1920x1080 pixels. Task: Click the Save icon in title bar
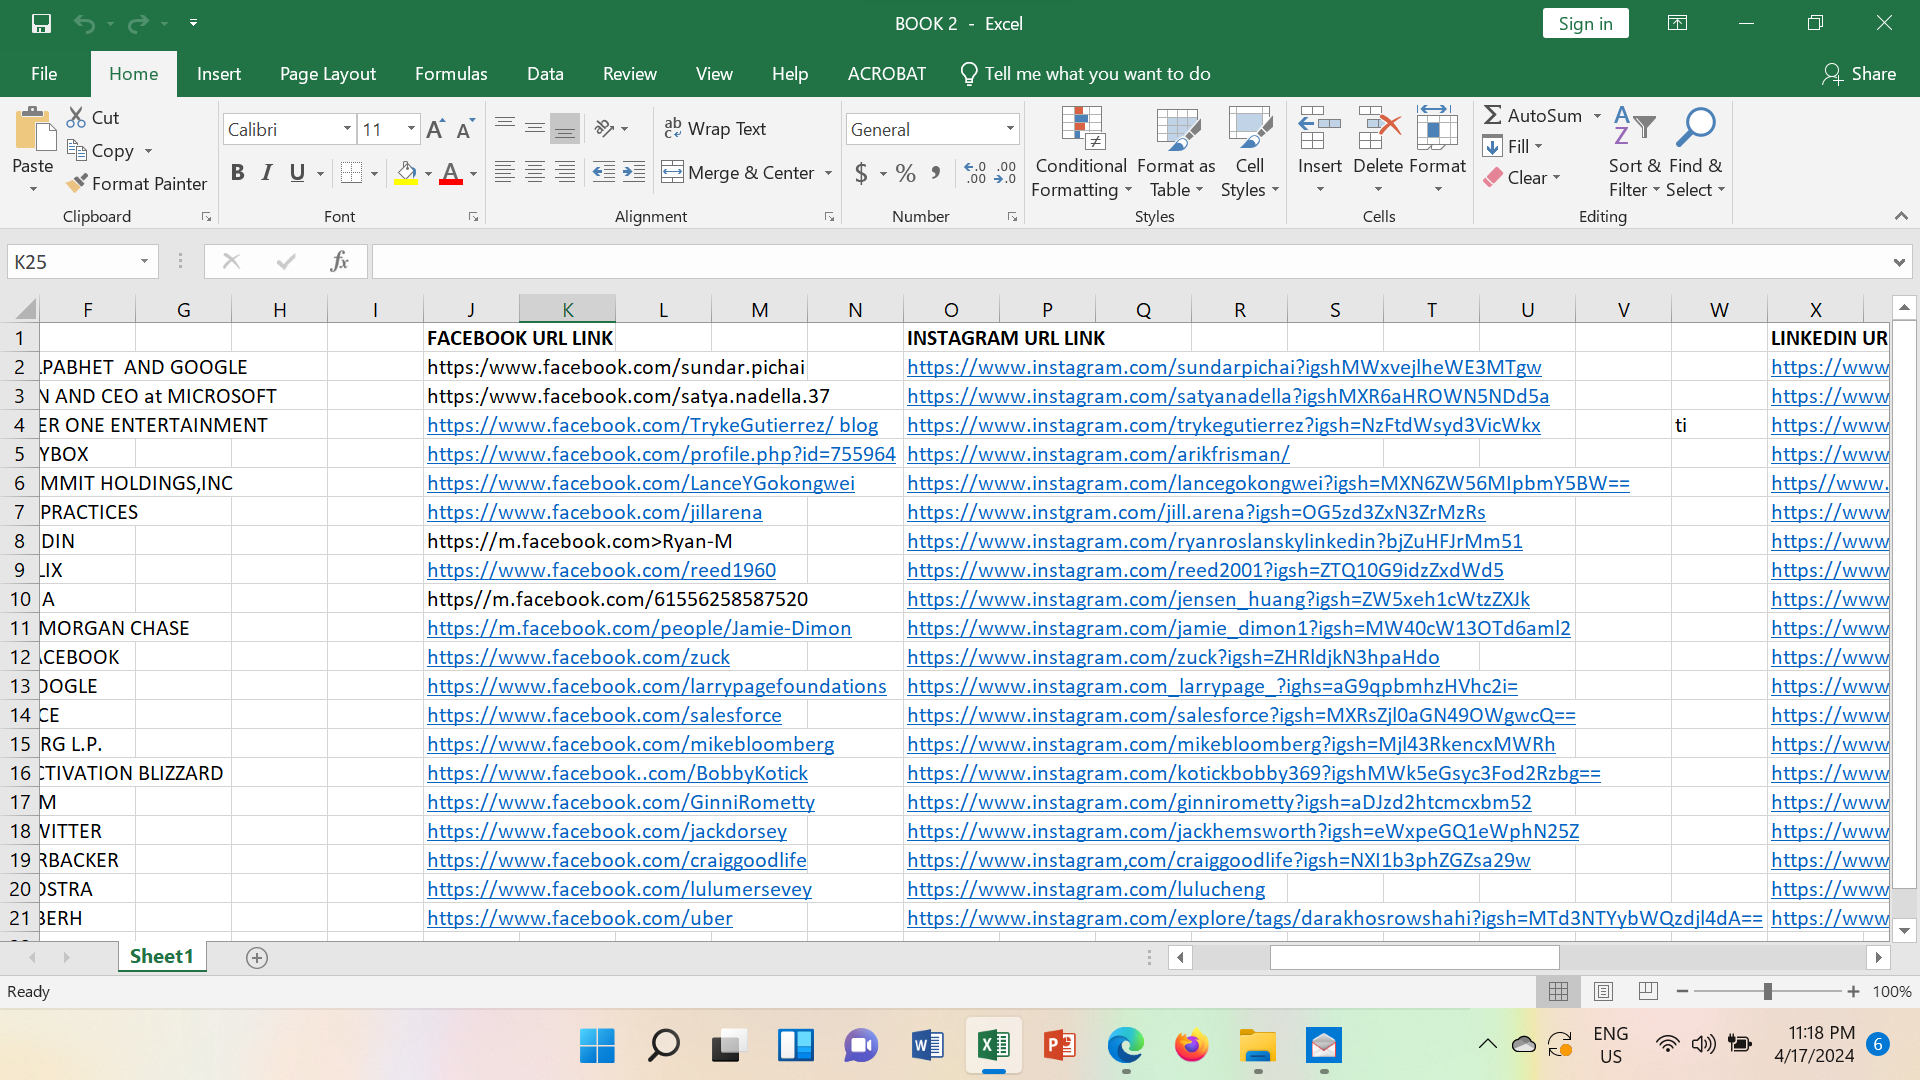pyautogui.click(x=41, y=23)
